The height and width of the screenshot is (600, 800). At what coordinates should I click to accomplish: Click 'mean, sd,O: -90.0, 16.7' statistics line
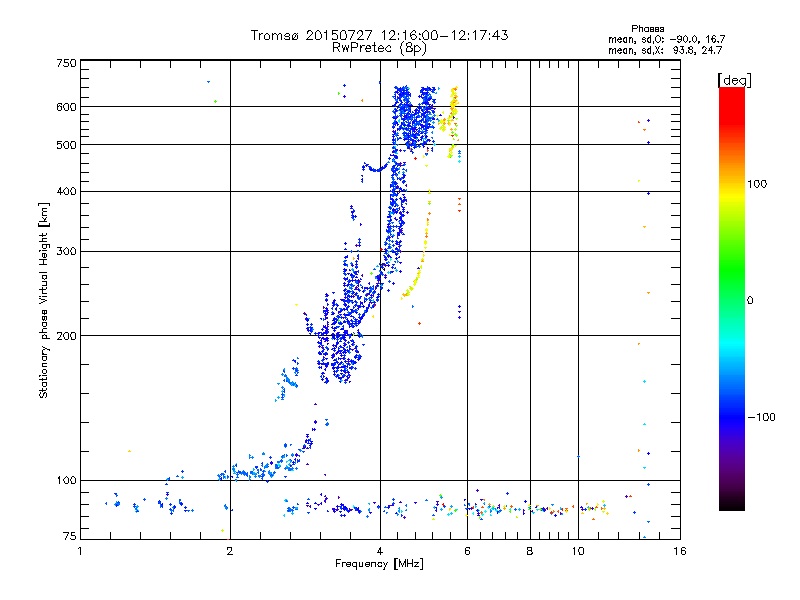click(666, 39)
